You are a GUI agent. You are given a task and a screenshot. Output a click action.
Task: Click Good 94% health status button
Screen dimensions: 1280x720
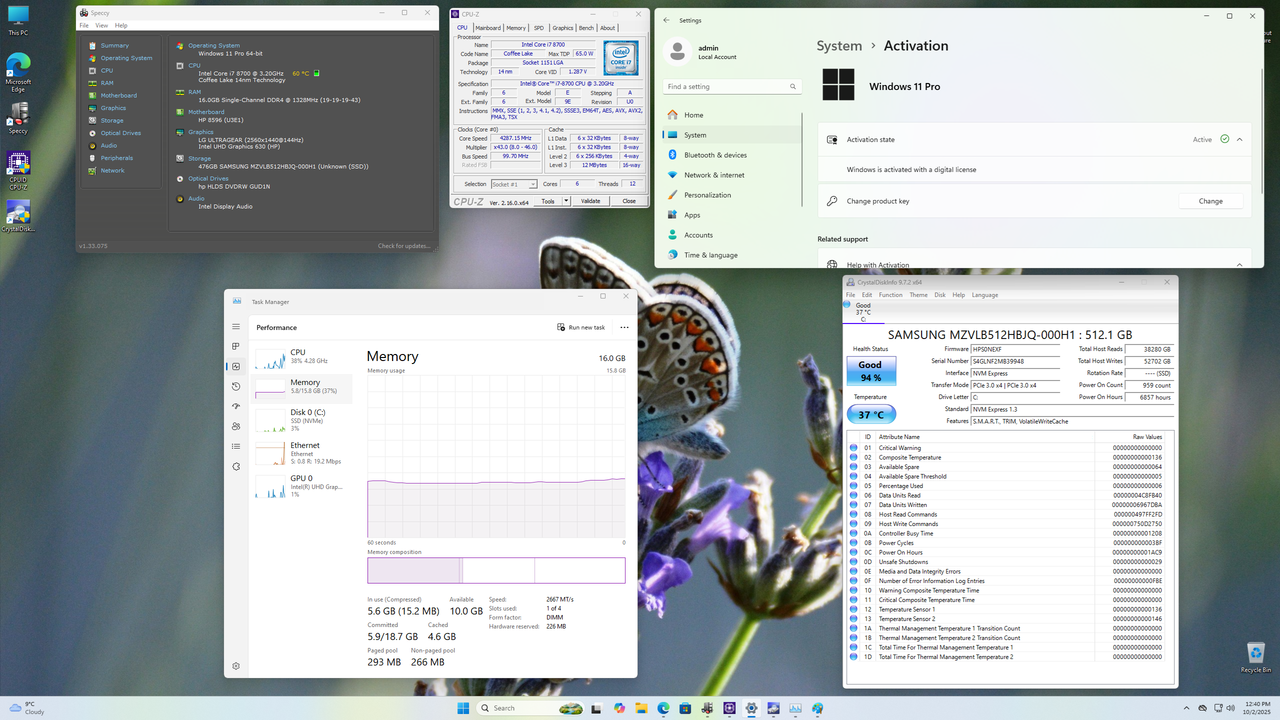coord(870,371)
